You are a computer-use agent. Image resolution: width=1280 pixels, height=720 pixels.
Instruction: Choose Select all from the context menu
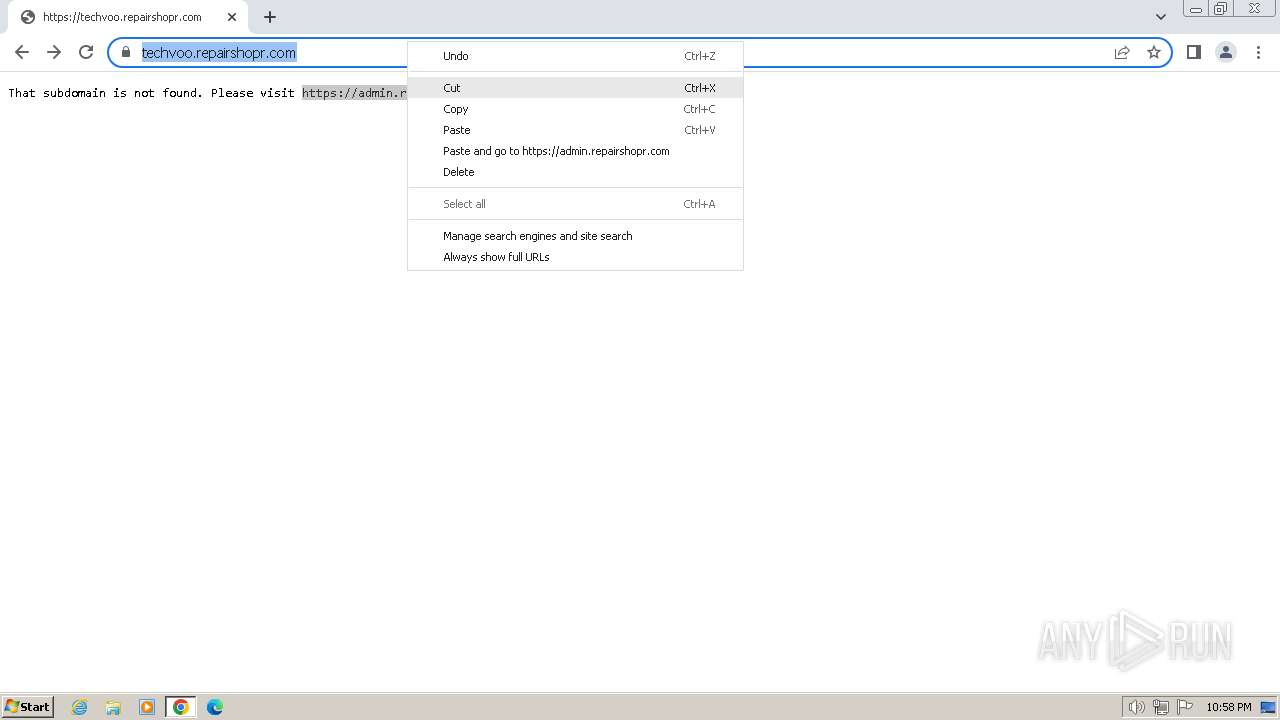575,204
